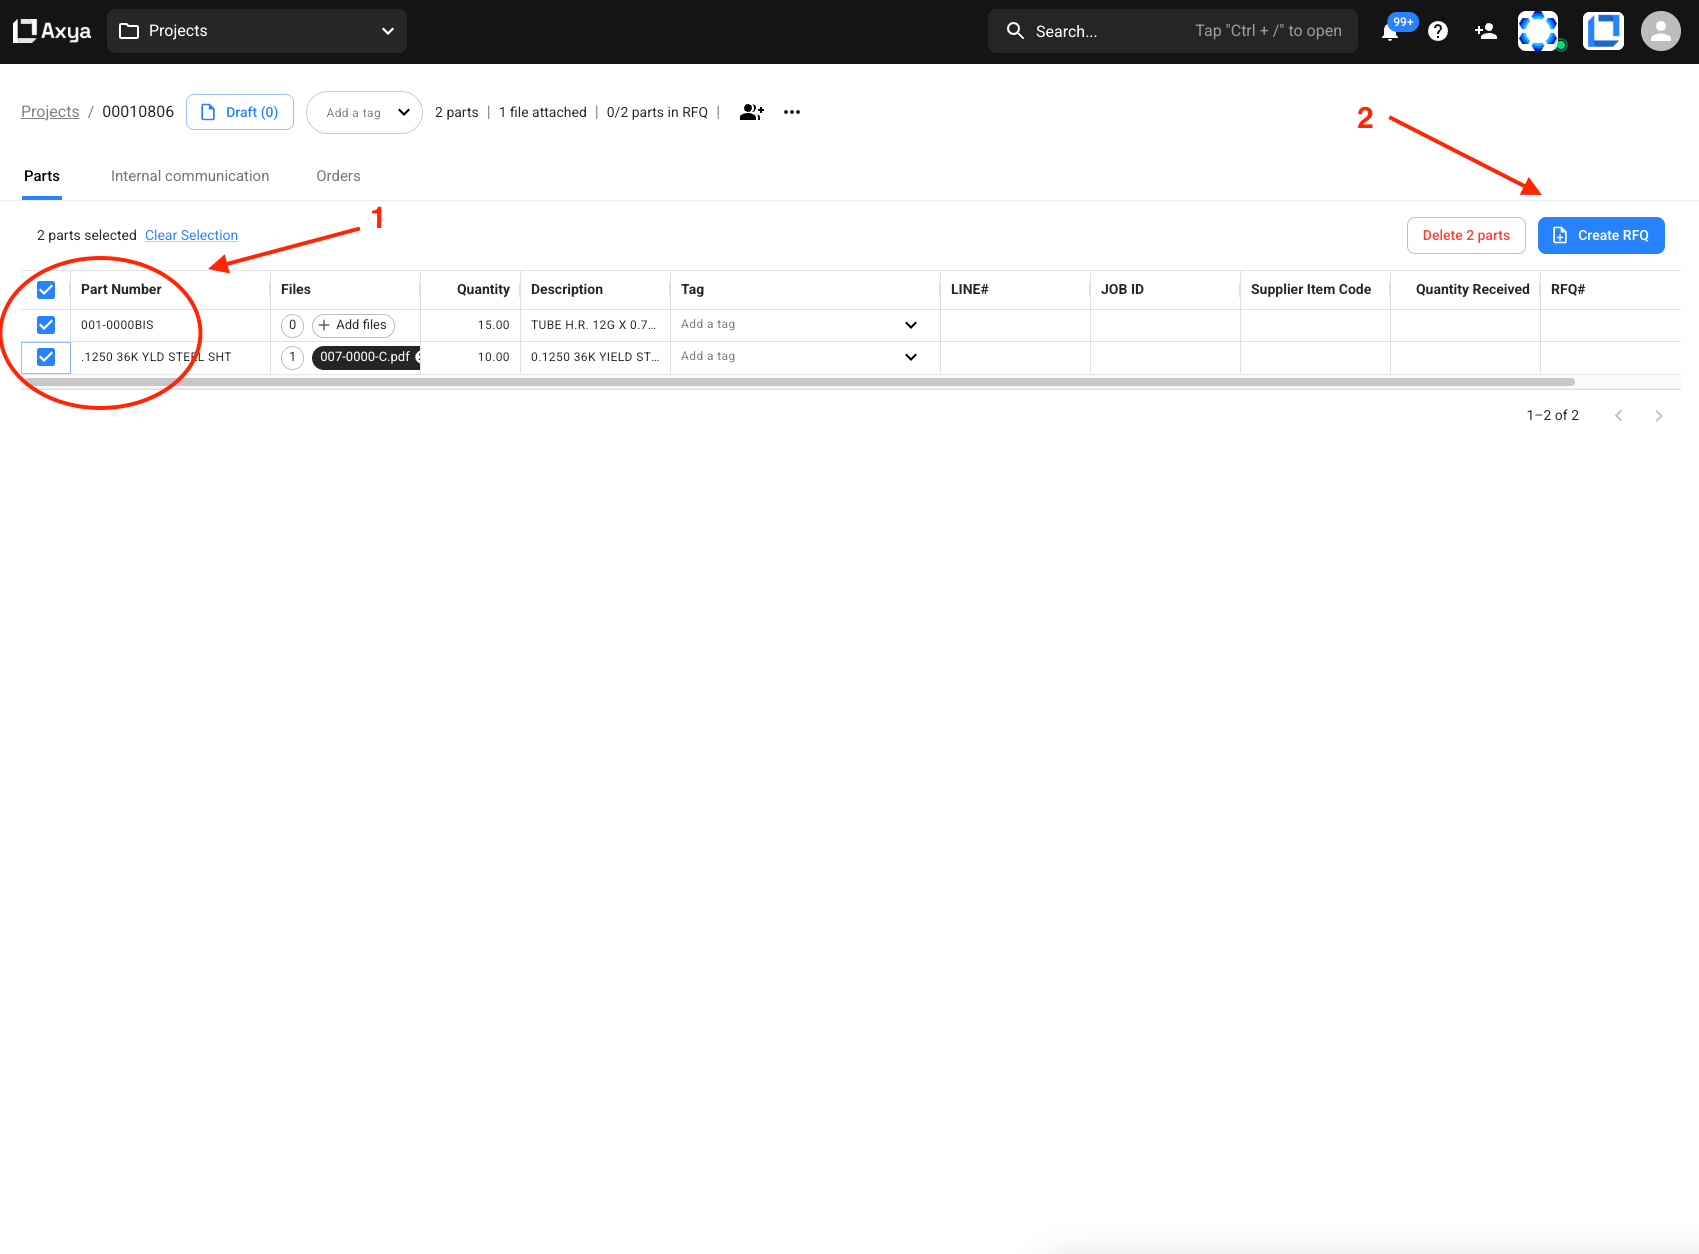
Task: Click the Clear Selection link
Action: (191, 235)
